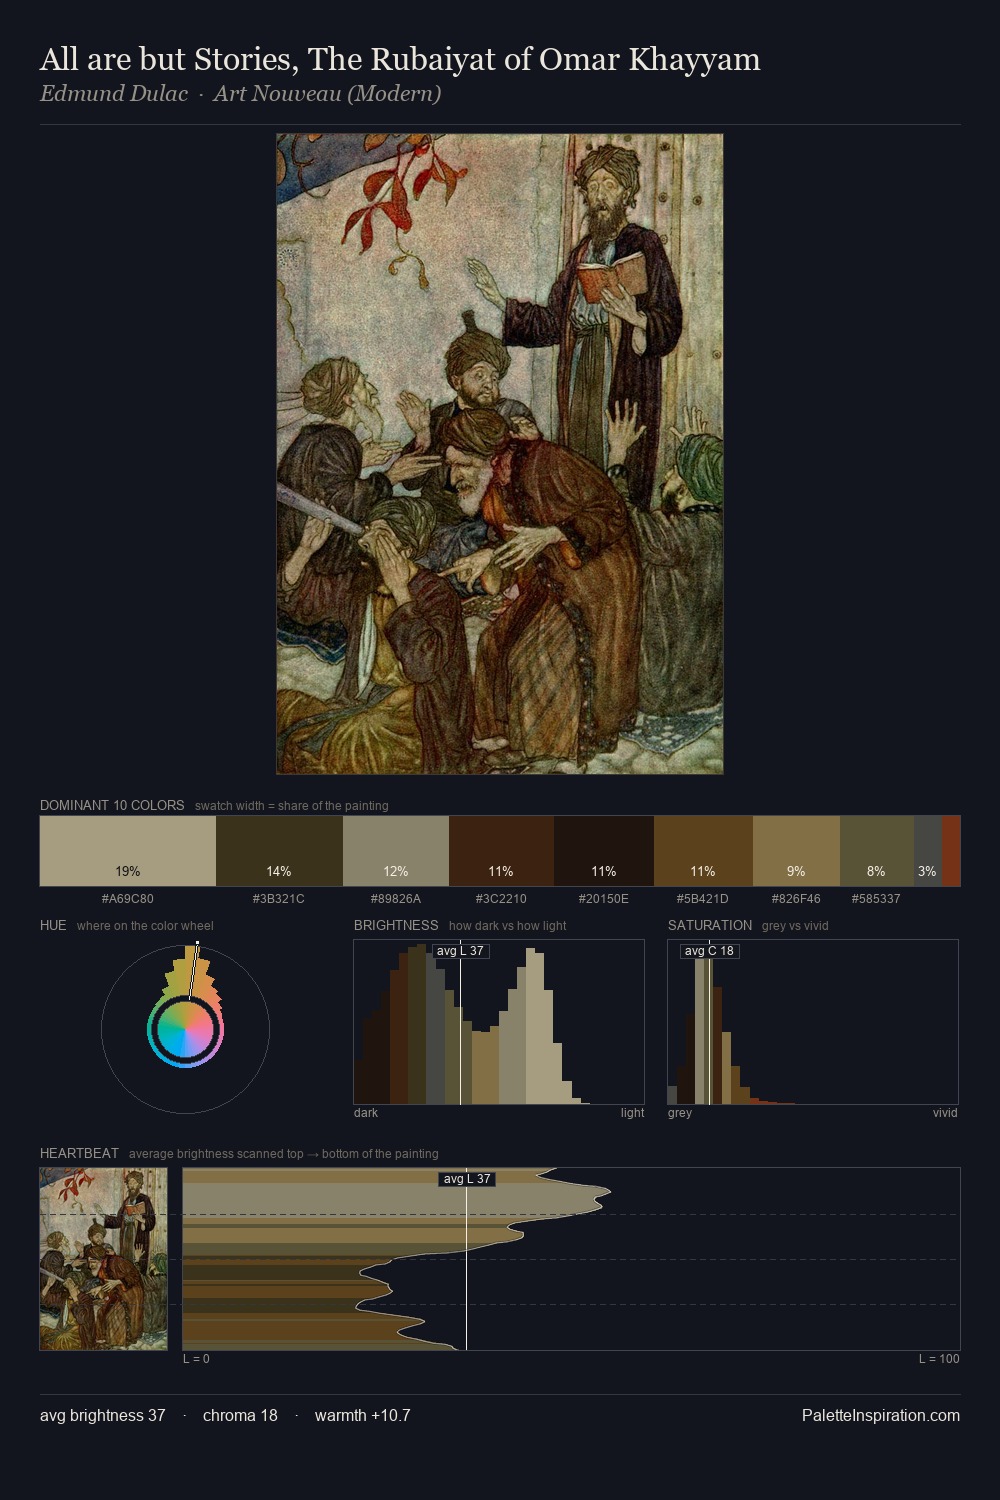This screenshot has height=1500, width=1000.
Task: Select the 9% tan swatch
Action: 796,851
